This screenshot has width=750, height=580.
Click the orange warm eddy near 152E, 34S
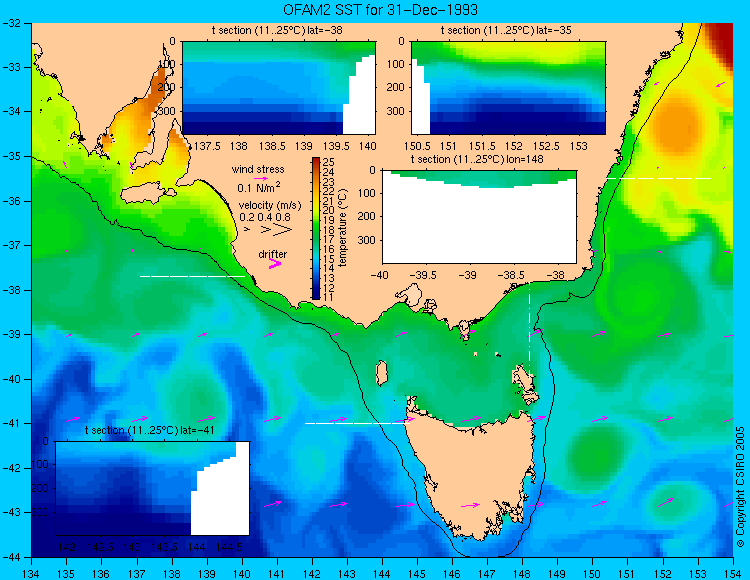(x=675, y=125)
